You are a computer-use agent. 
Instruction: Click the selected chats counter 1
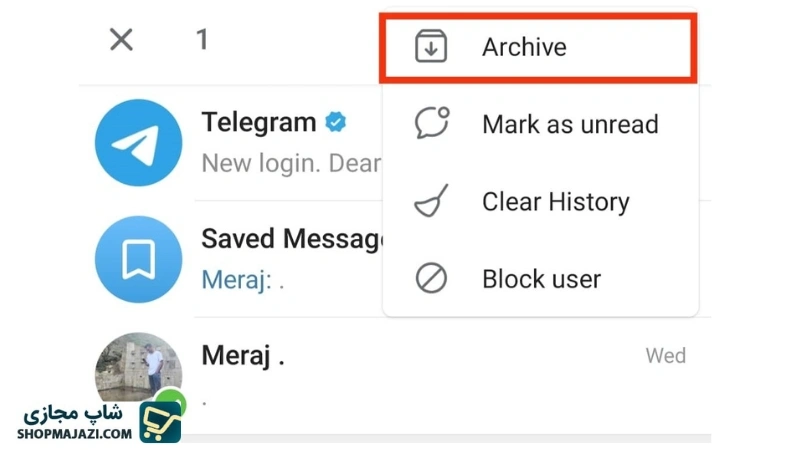pos(202,40)
